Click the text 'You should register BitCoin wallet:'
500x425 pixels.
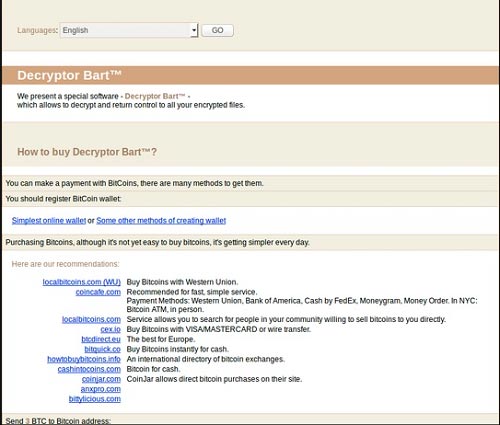click(x=63, y=199)
